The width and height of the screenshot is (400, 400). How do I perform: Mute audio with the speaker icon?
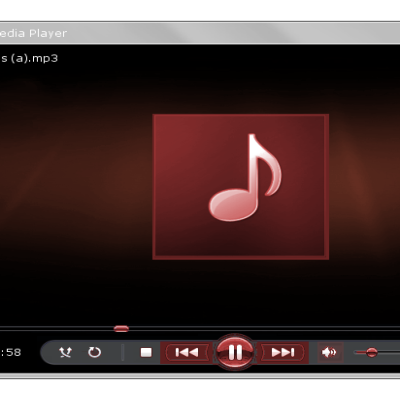pos(329,352)
